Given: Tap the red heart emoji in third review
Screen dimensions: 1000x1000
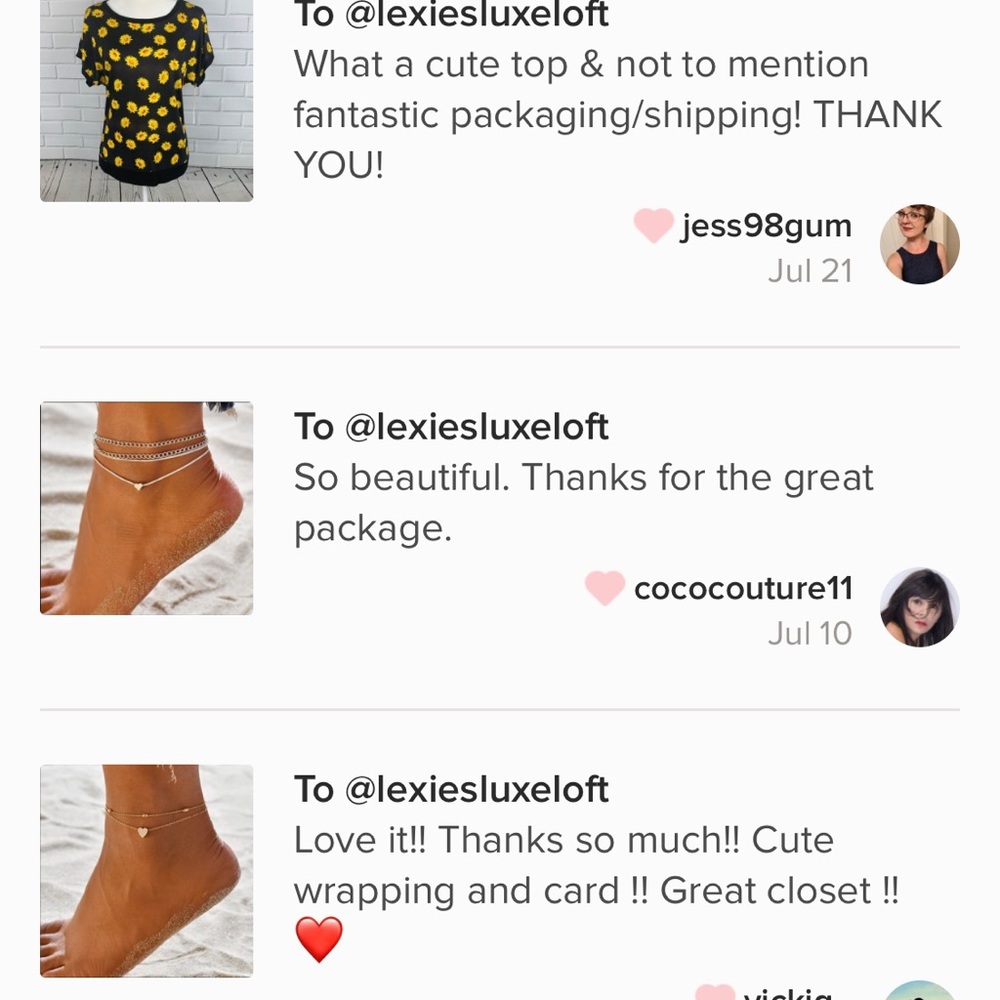Looking at the screenshot, I should coord(319,939).
